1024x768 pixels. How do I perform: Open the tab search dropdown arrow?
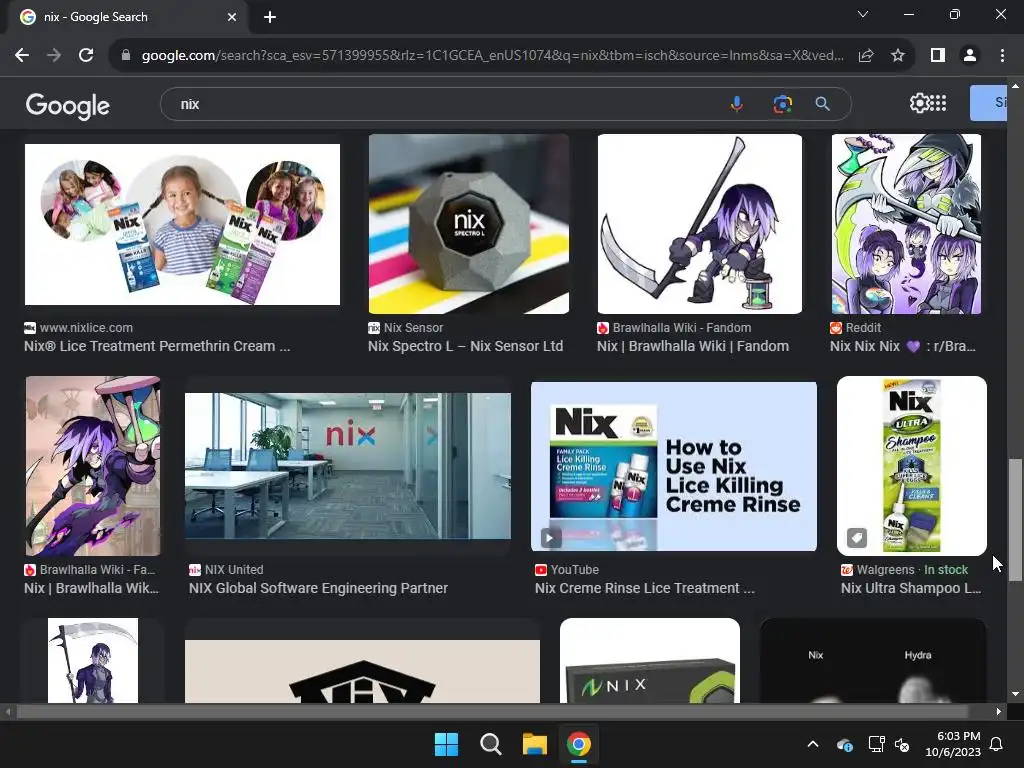pyautogui.click(x=863, y=14)
